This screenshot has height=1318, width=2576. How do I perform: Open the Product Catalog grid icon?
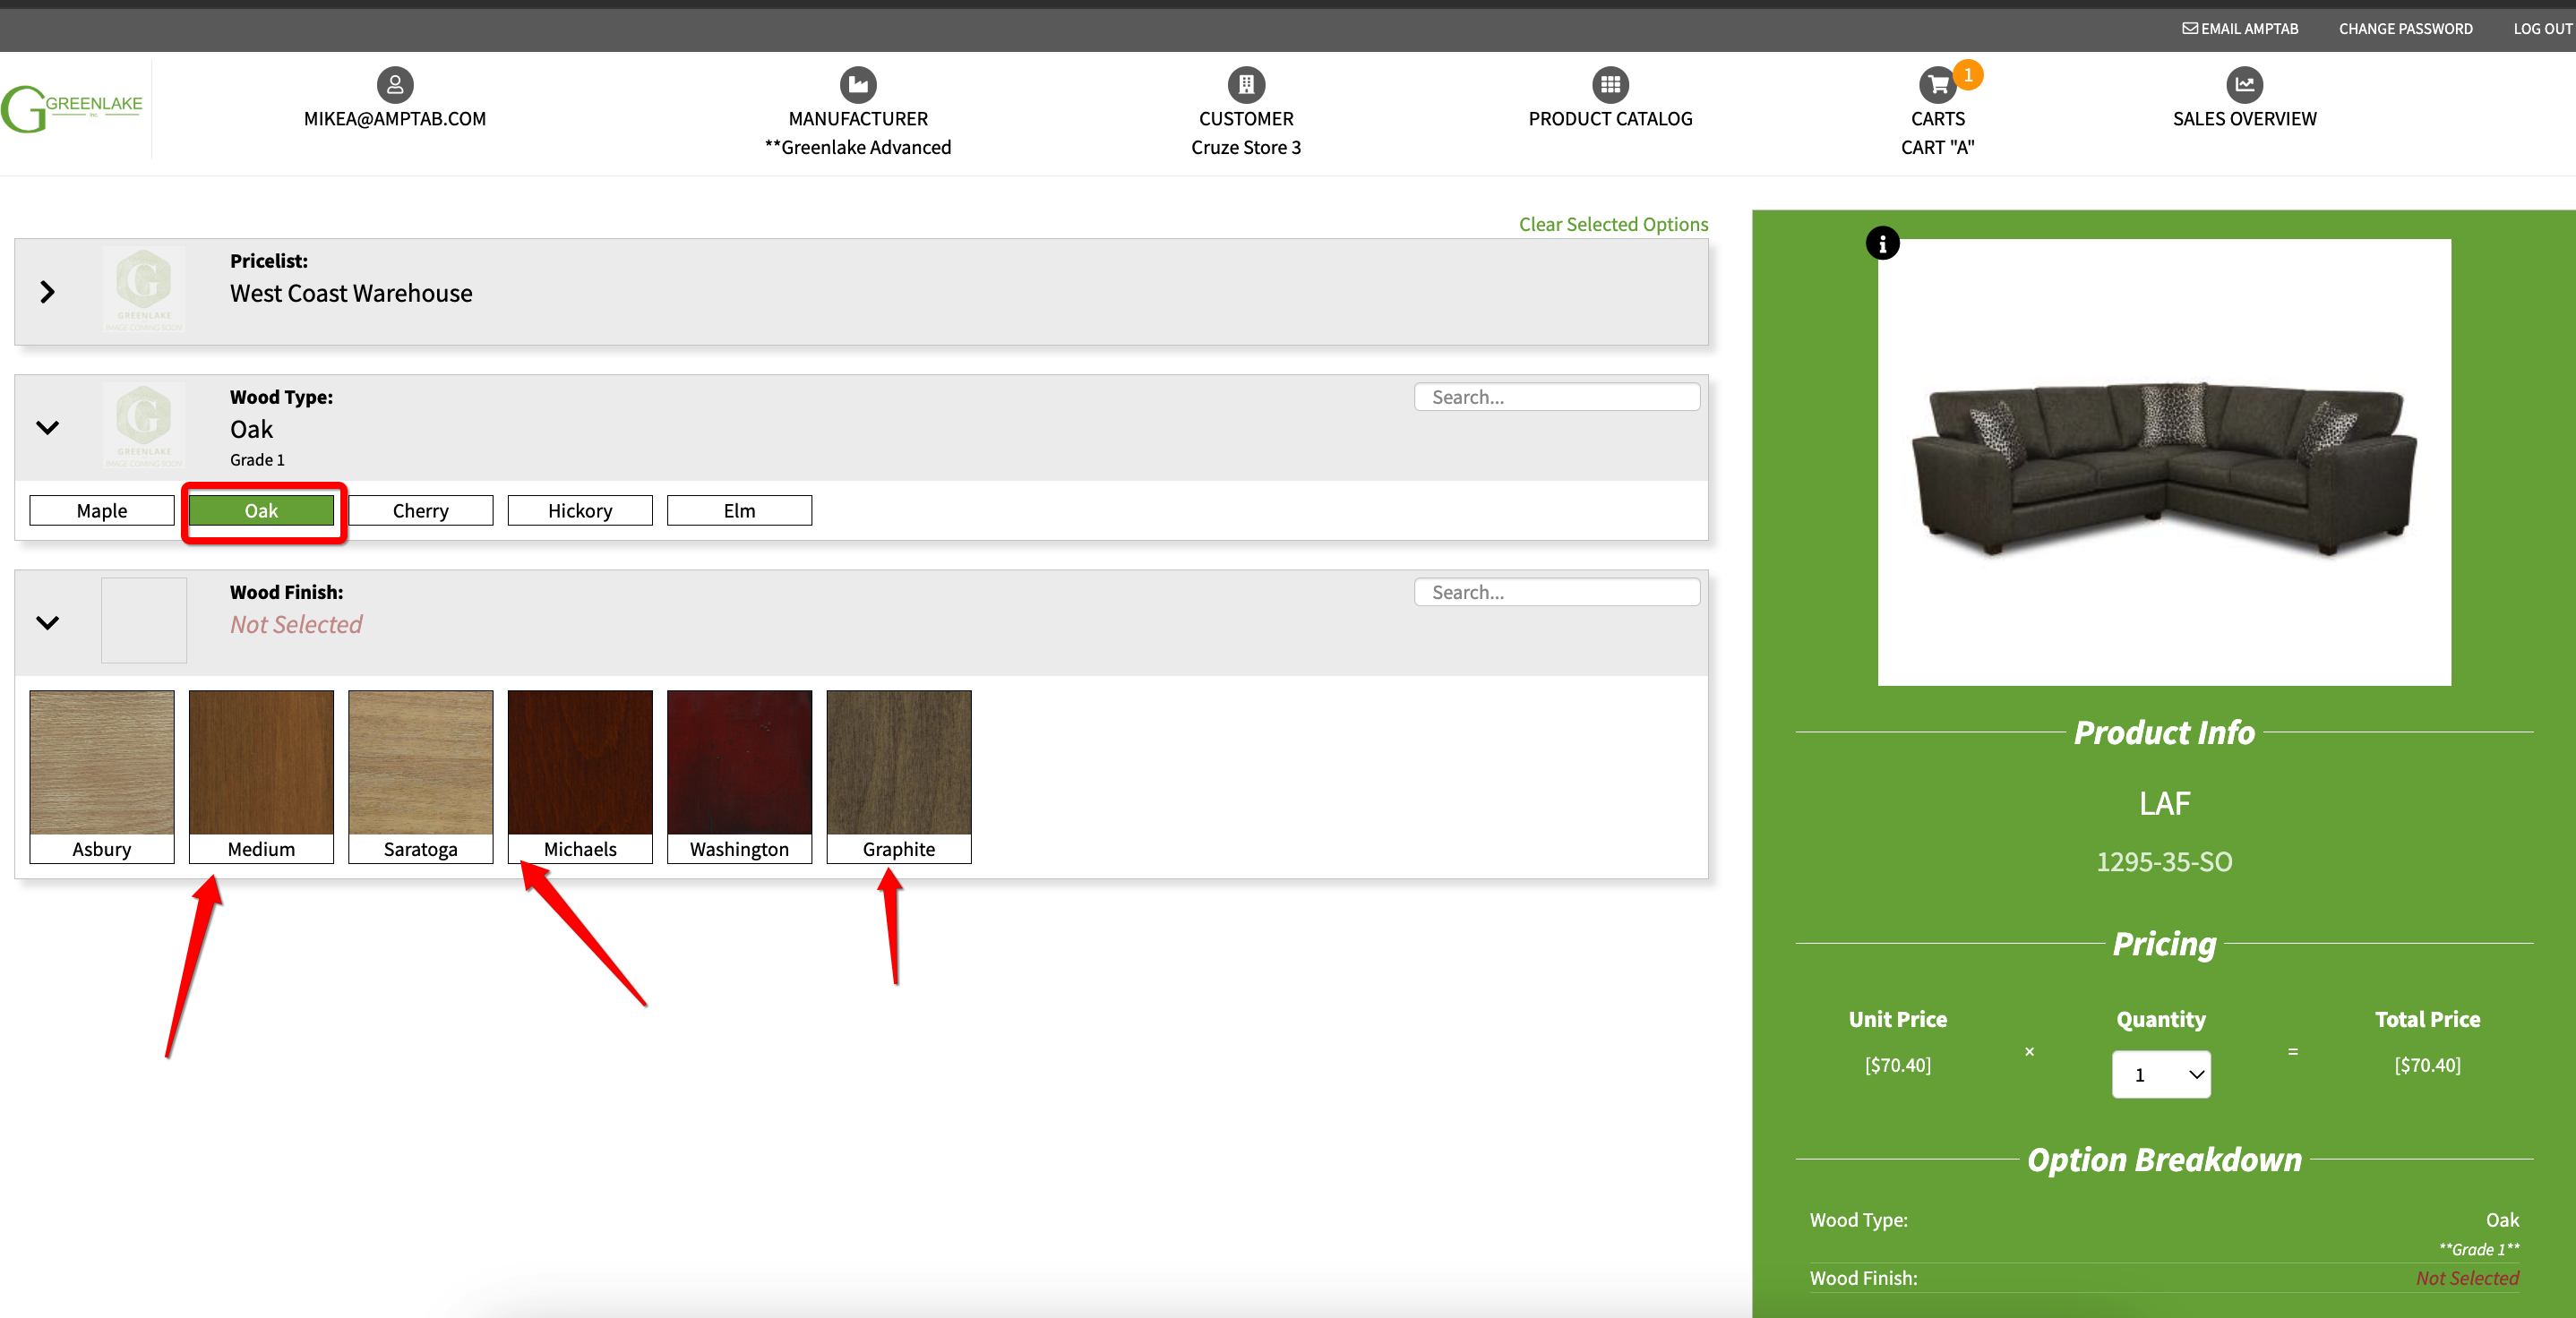(x=1609, y=85)
